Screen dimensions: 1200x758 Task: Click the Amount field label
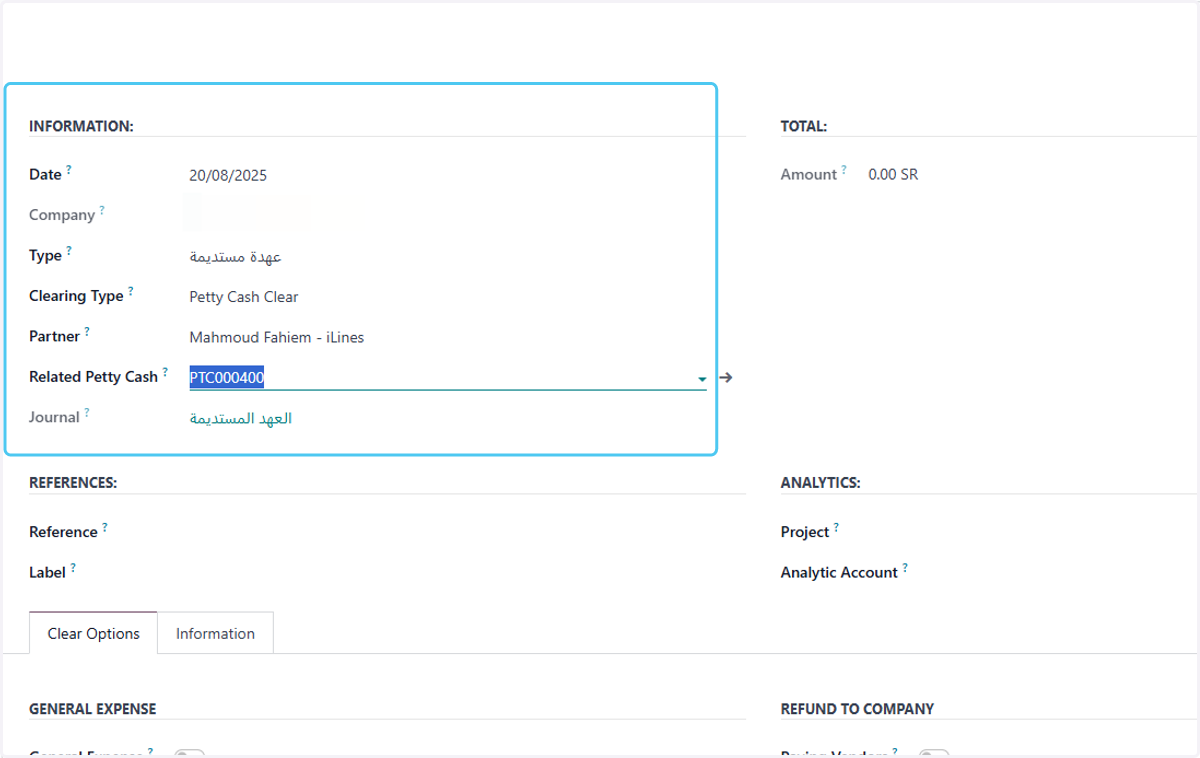809,174
